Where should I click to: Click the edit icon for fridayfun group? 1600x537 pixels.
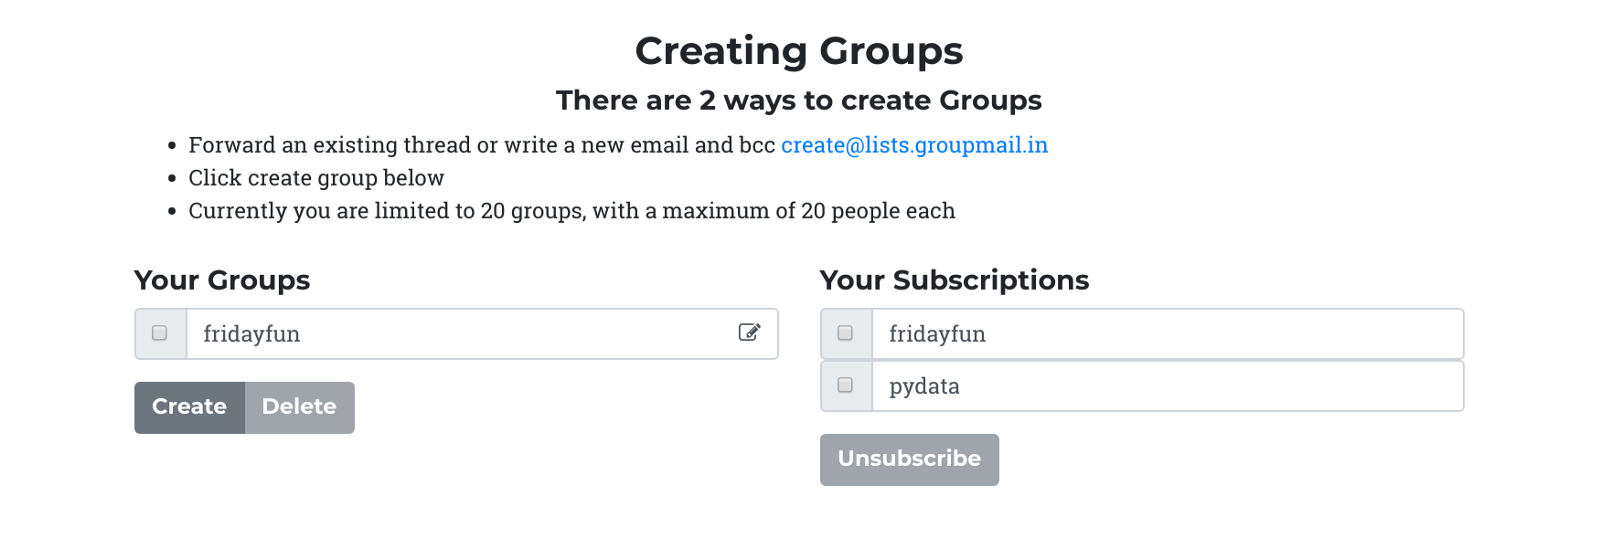[x=749, y=333]
